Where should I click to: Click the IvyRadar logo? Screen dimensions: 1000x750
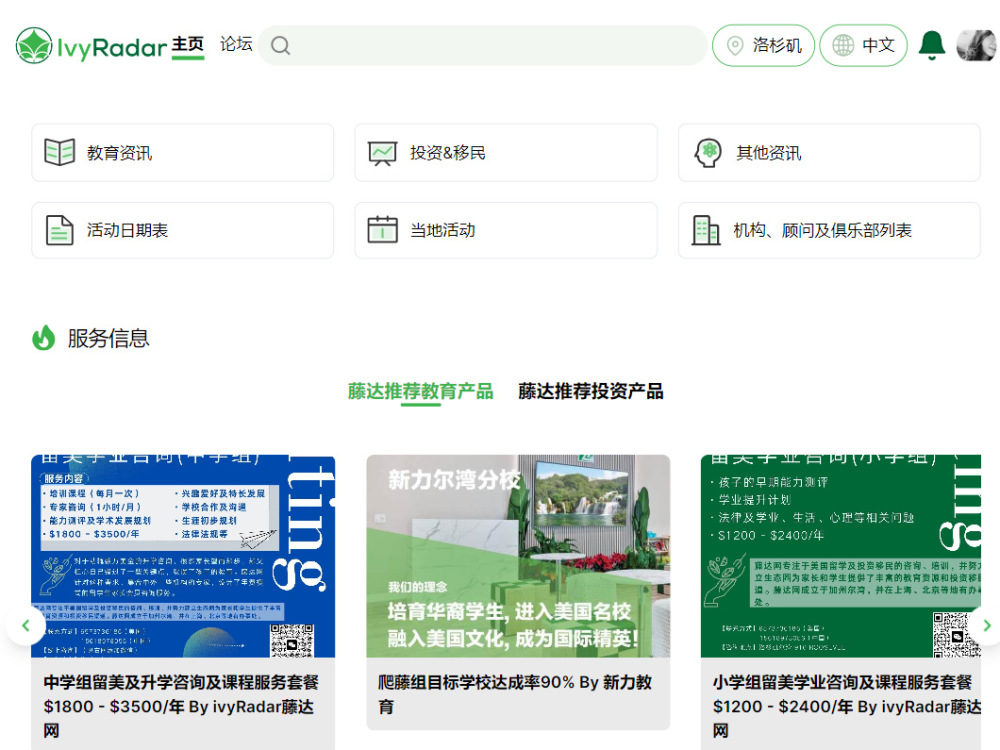(91, 45)
